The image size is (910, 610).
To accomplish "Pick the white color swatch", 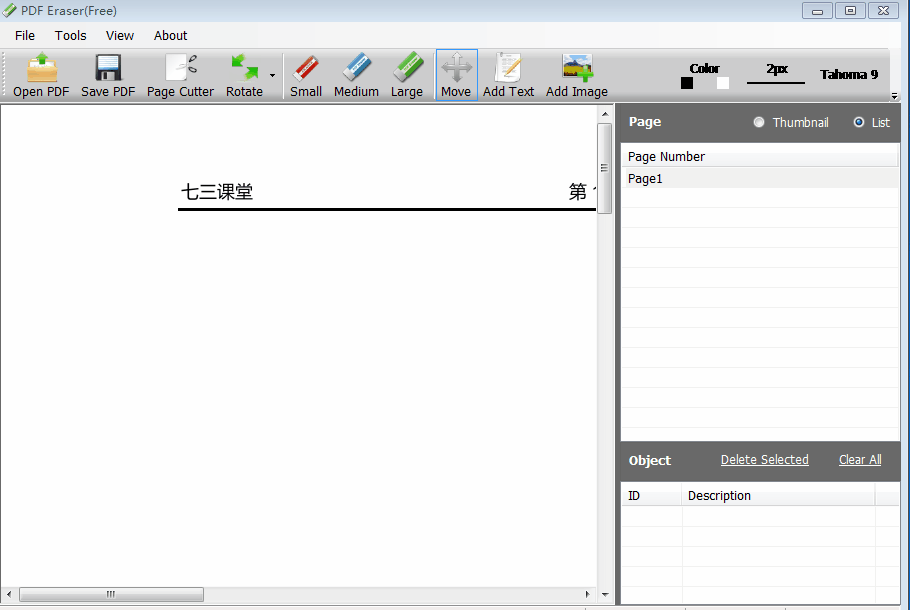I will coord(723,84).
